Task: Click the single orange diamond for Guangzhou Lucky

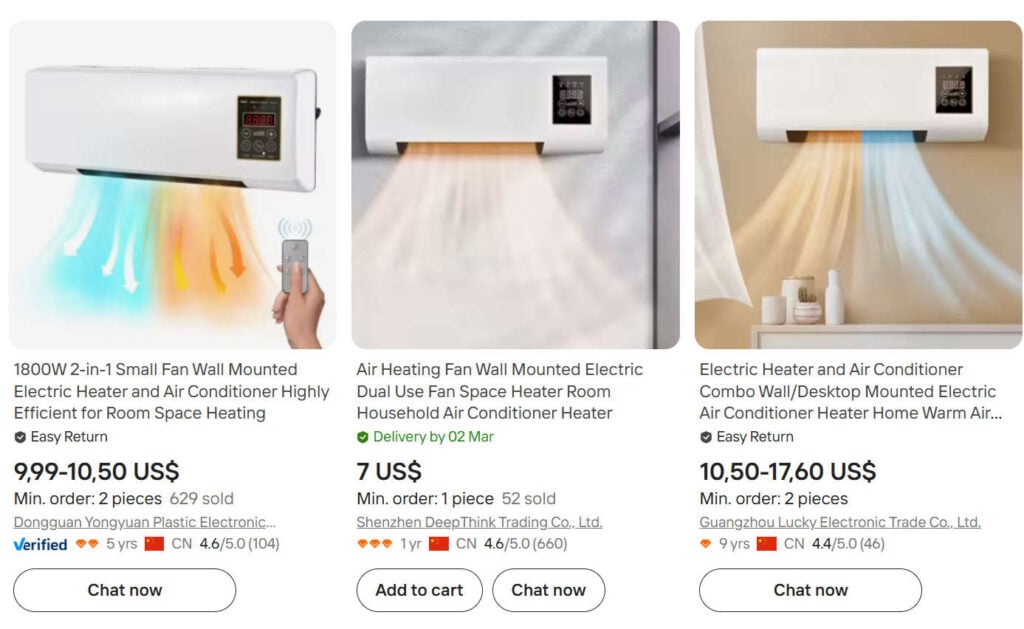Action: [705, 543]
